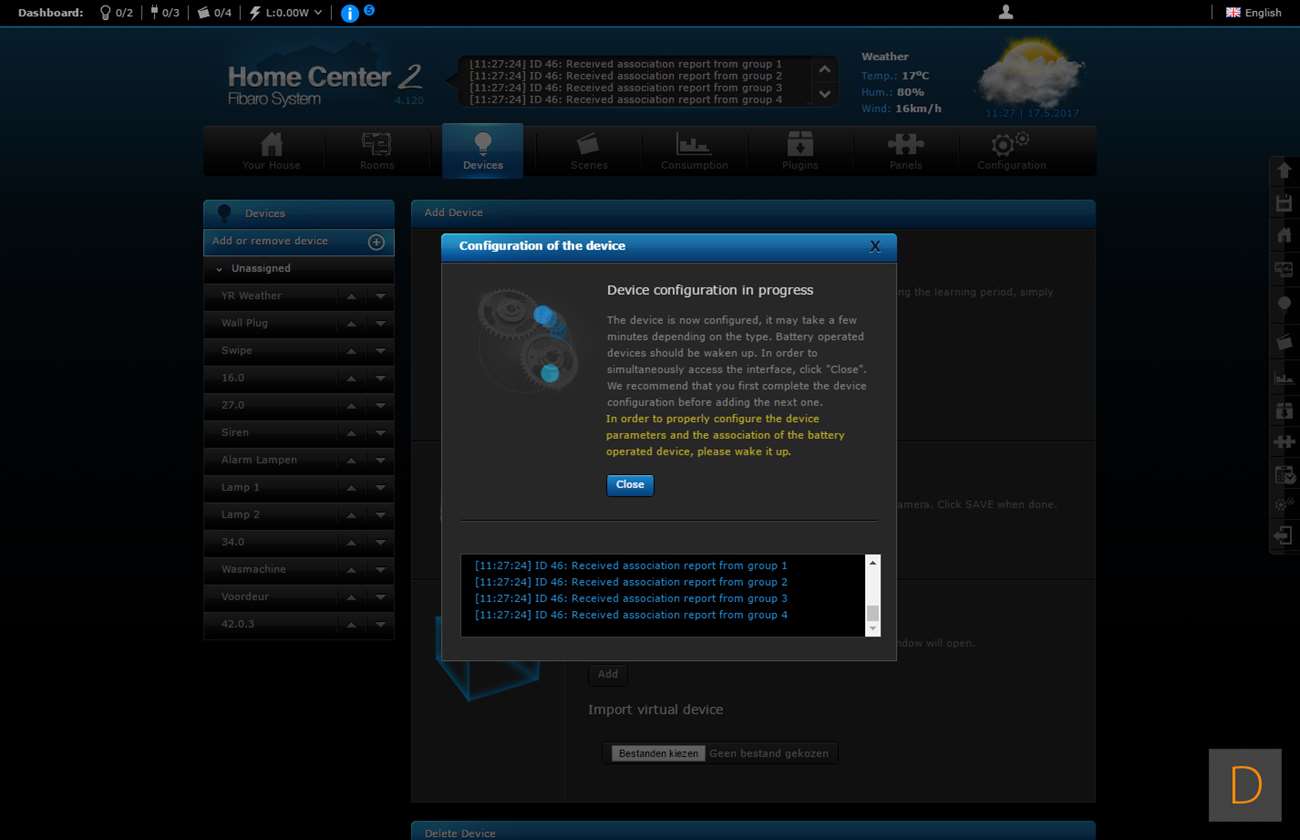1300x840 pixels.
Task: Click the save floppy icon in right sidebar
Action: (x=1284, y=203)
